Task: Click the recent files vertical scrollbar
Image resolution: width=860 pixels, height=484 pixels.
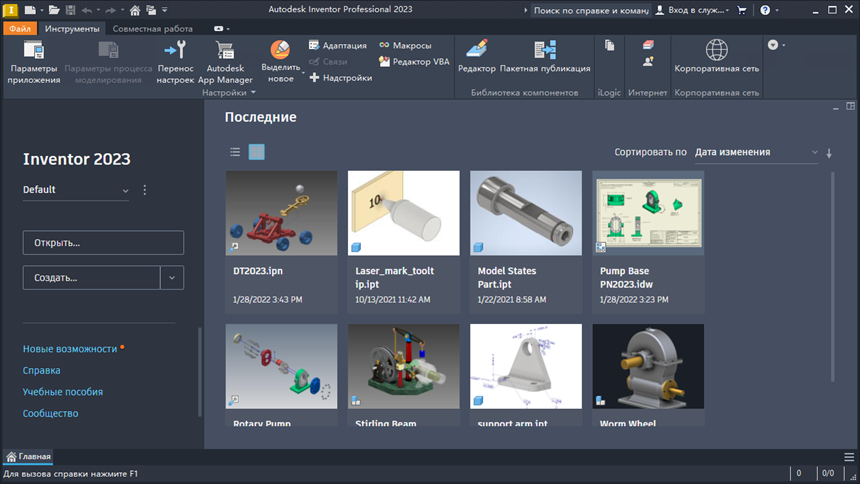Action: [833, 277]
